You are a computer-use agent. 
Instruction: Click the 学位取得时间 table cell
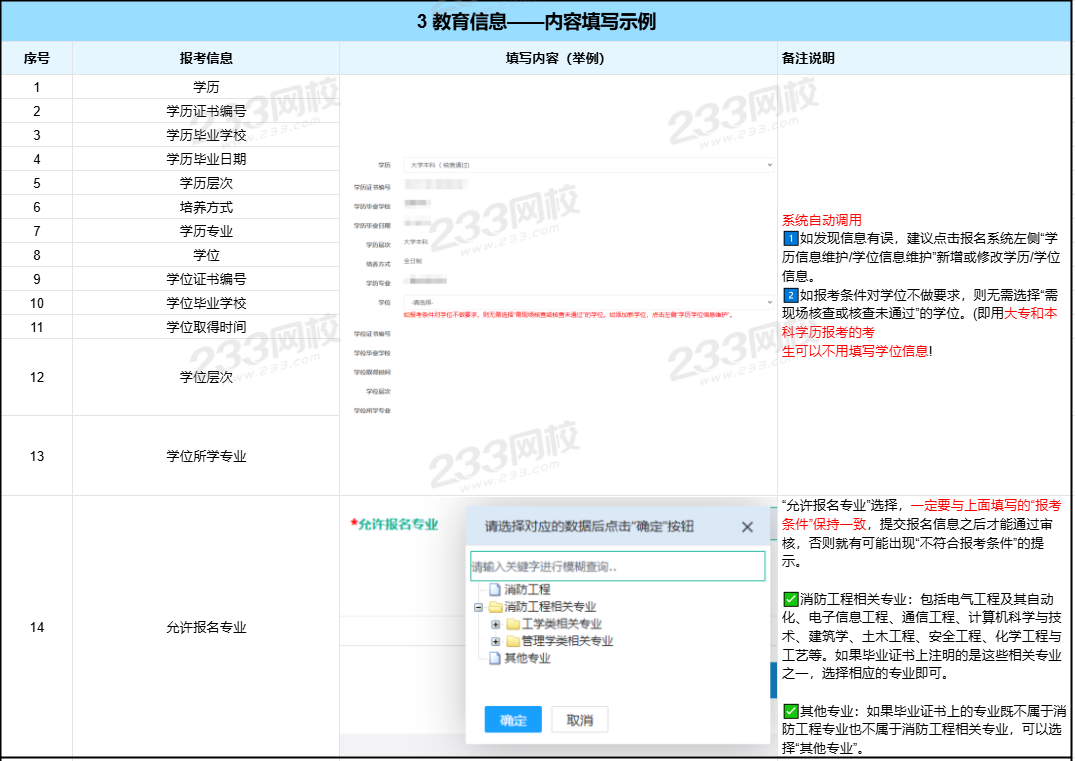click(206, 327)
